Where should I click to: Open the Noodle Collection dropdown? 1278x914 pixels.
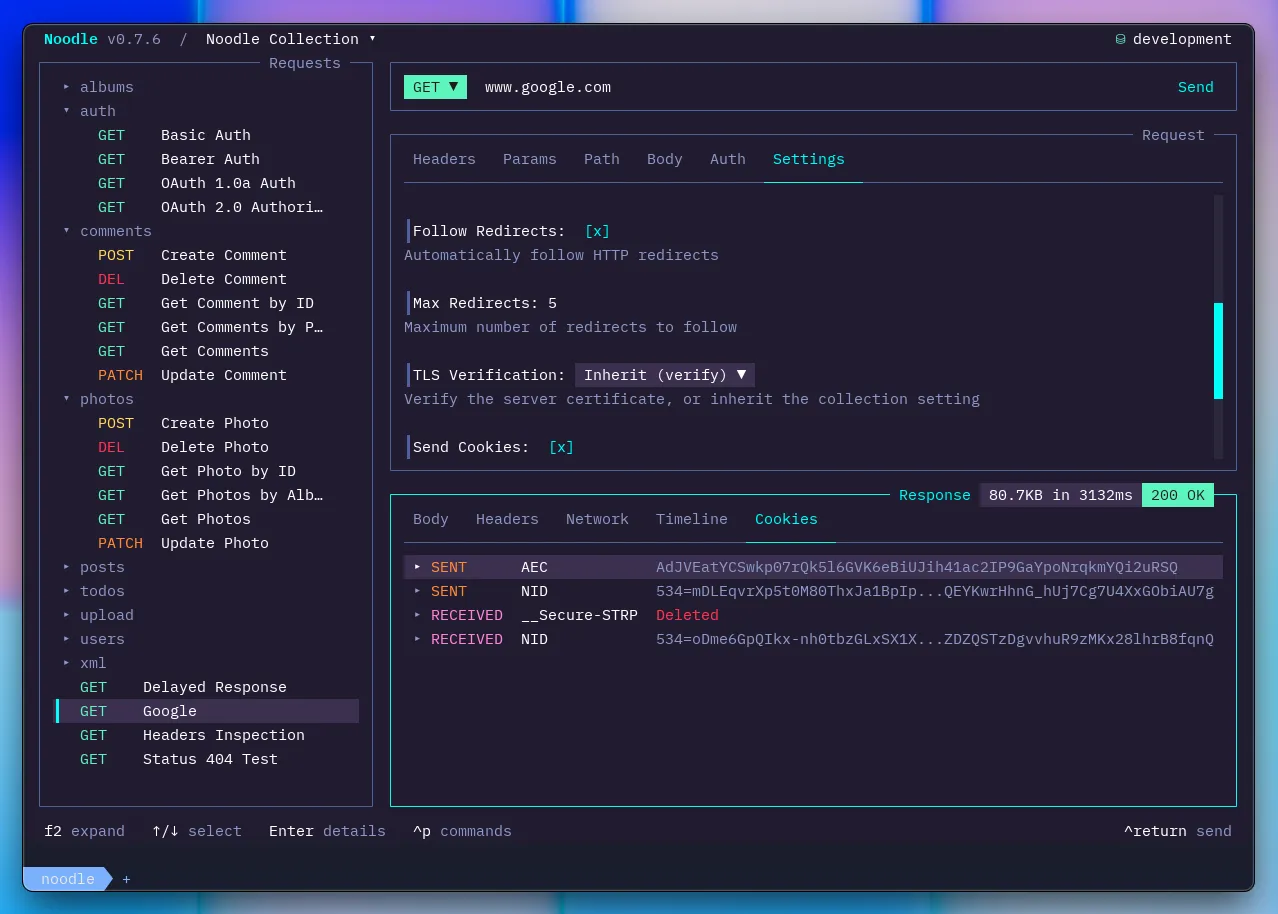click(x=290, y=39)
